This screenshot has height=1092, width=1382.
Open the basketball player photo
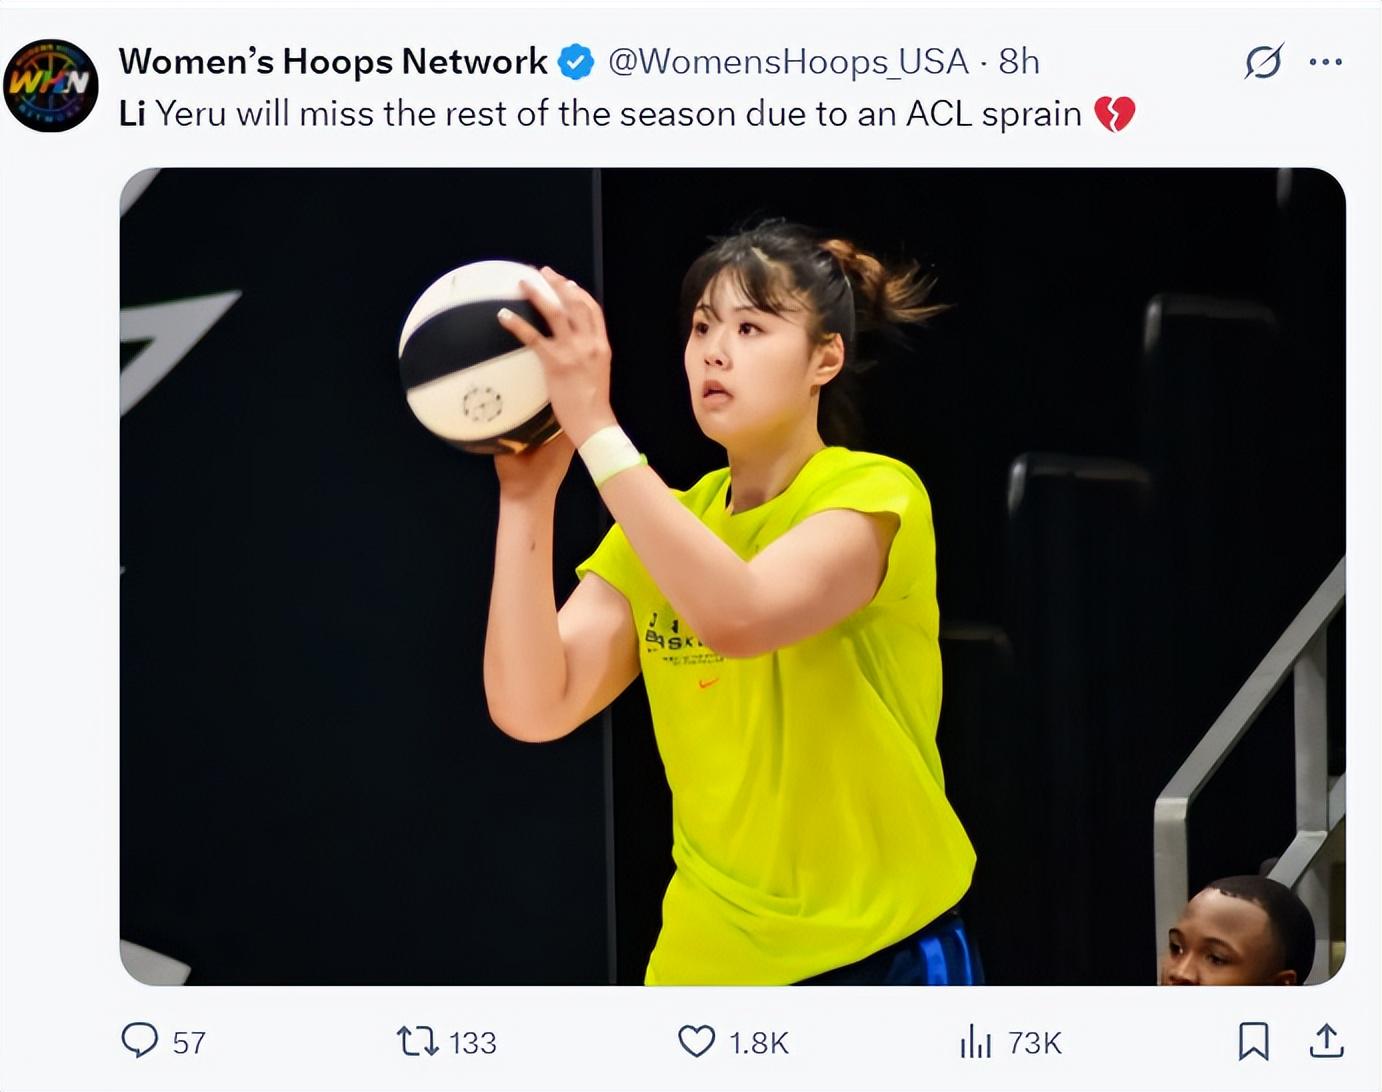pyautogui.click(x=732, y=576)
